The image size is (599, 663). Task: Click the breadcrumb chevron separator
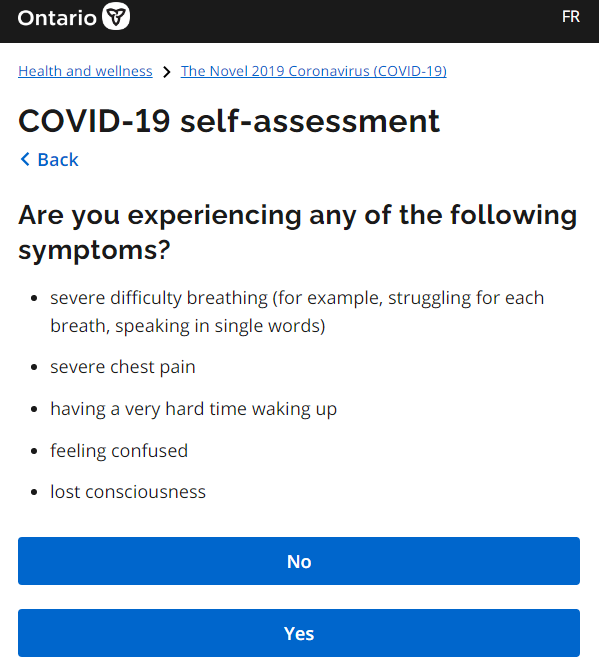[x=167, y=72]
